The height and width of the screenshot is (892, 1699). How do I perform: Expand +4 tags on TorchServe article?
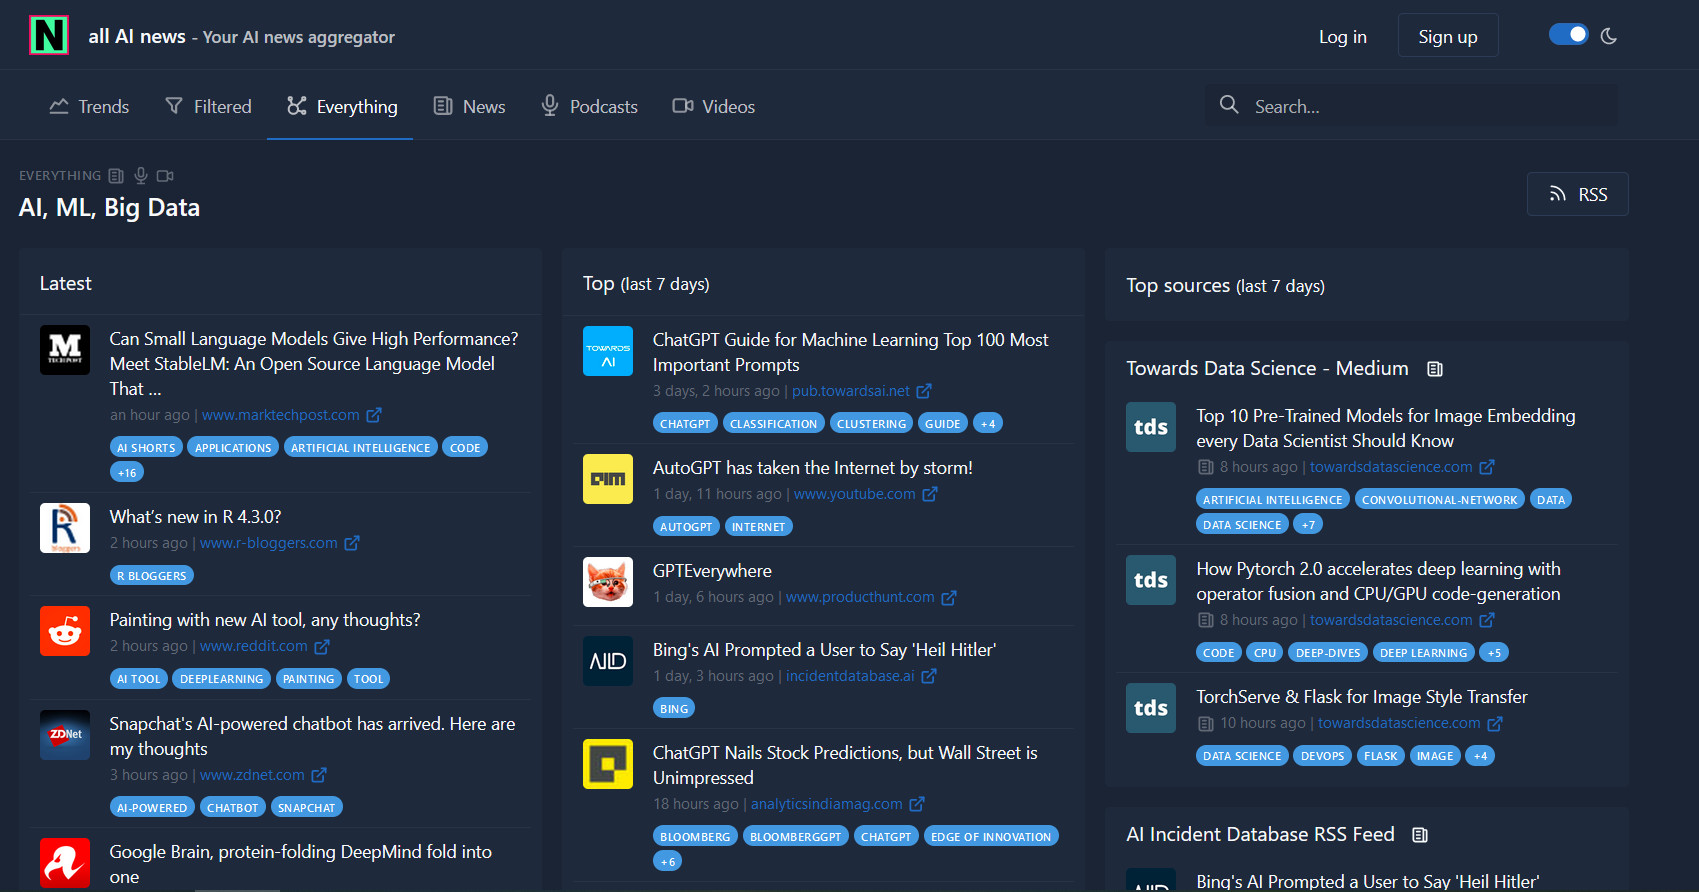pyautogui.click(x=1481, y=755)
